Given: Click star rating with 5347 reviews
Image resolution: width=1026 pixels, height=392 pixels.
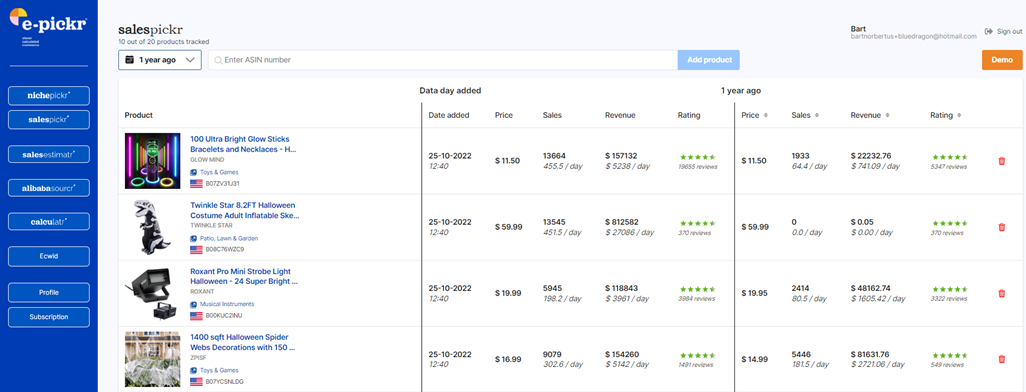Looking at the screenshot, I should click(949, 157).
